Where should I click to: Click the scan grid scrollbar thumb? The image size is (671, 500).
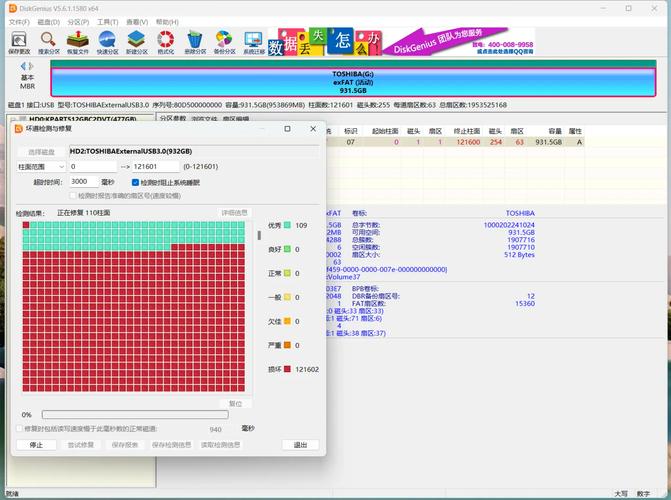click(x=259, y=235)
